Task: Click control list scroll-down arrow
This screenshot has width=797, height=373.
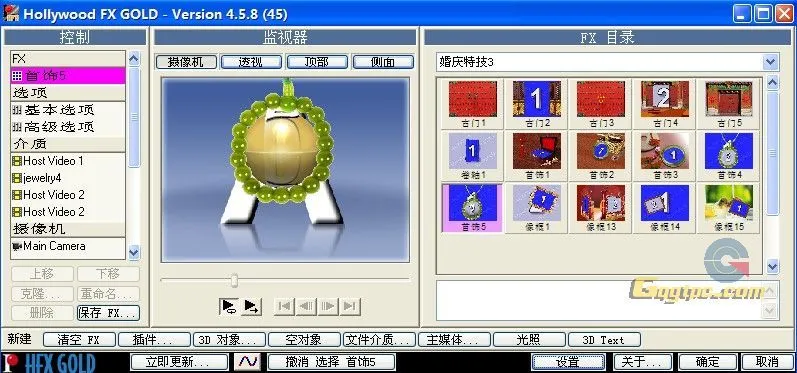Action: [134, 252]
